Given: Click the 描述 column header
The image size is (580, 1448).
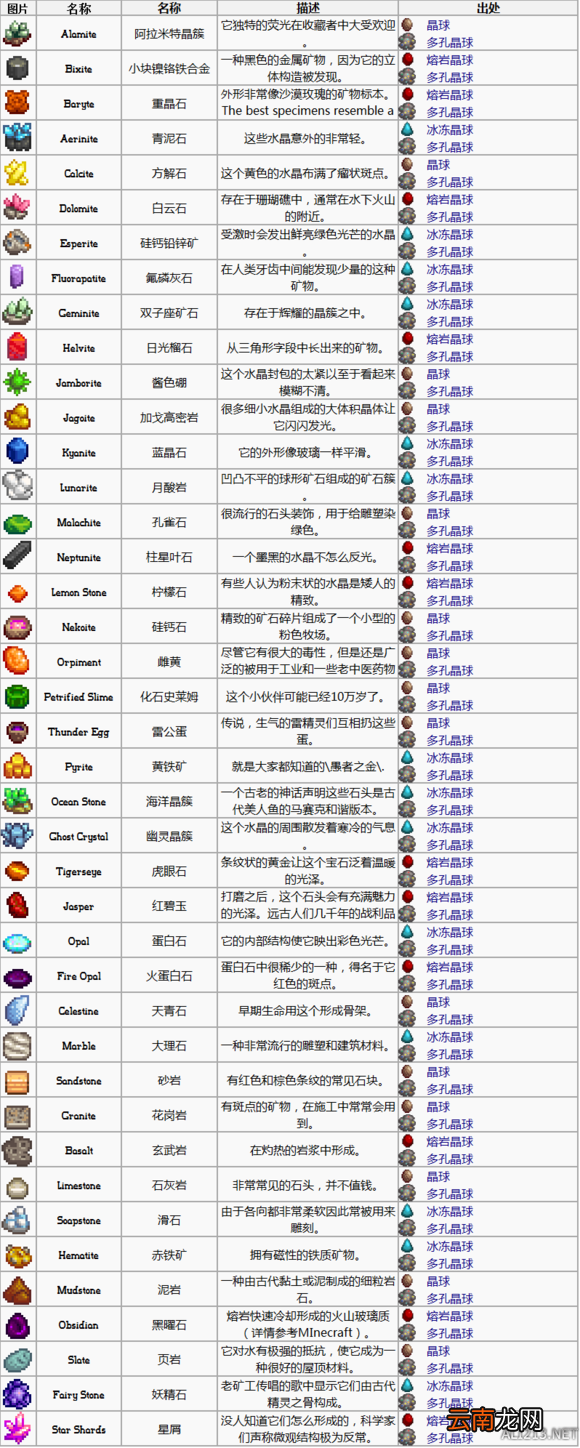Looking at the screenshot, I should [x=309, y=8].
